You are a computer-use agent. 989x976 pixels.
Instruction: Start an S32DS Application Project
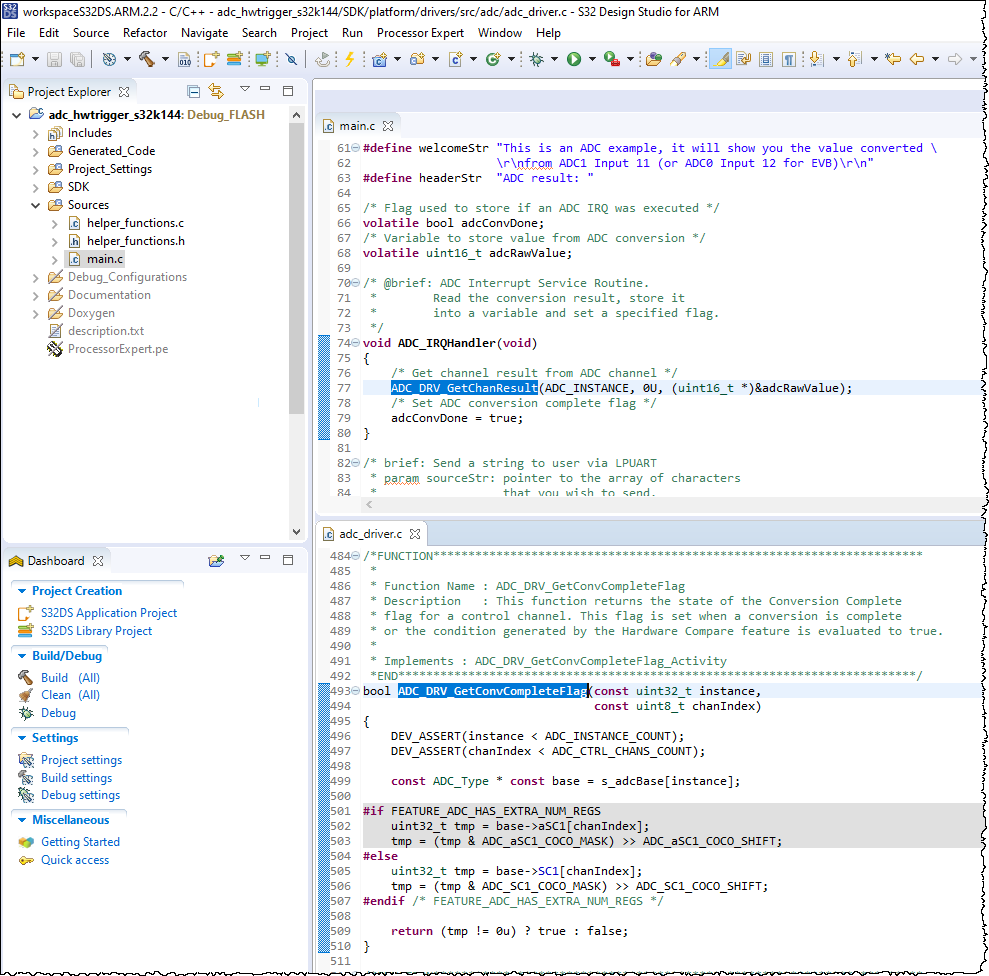point(108,612)
